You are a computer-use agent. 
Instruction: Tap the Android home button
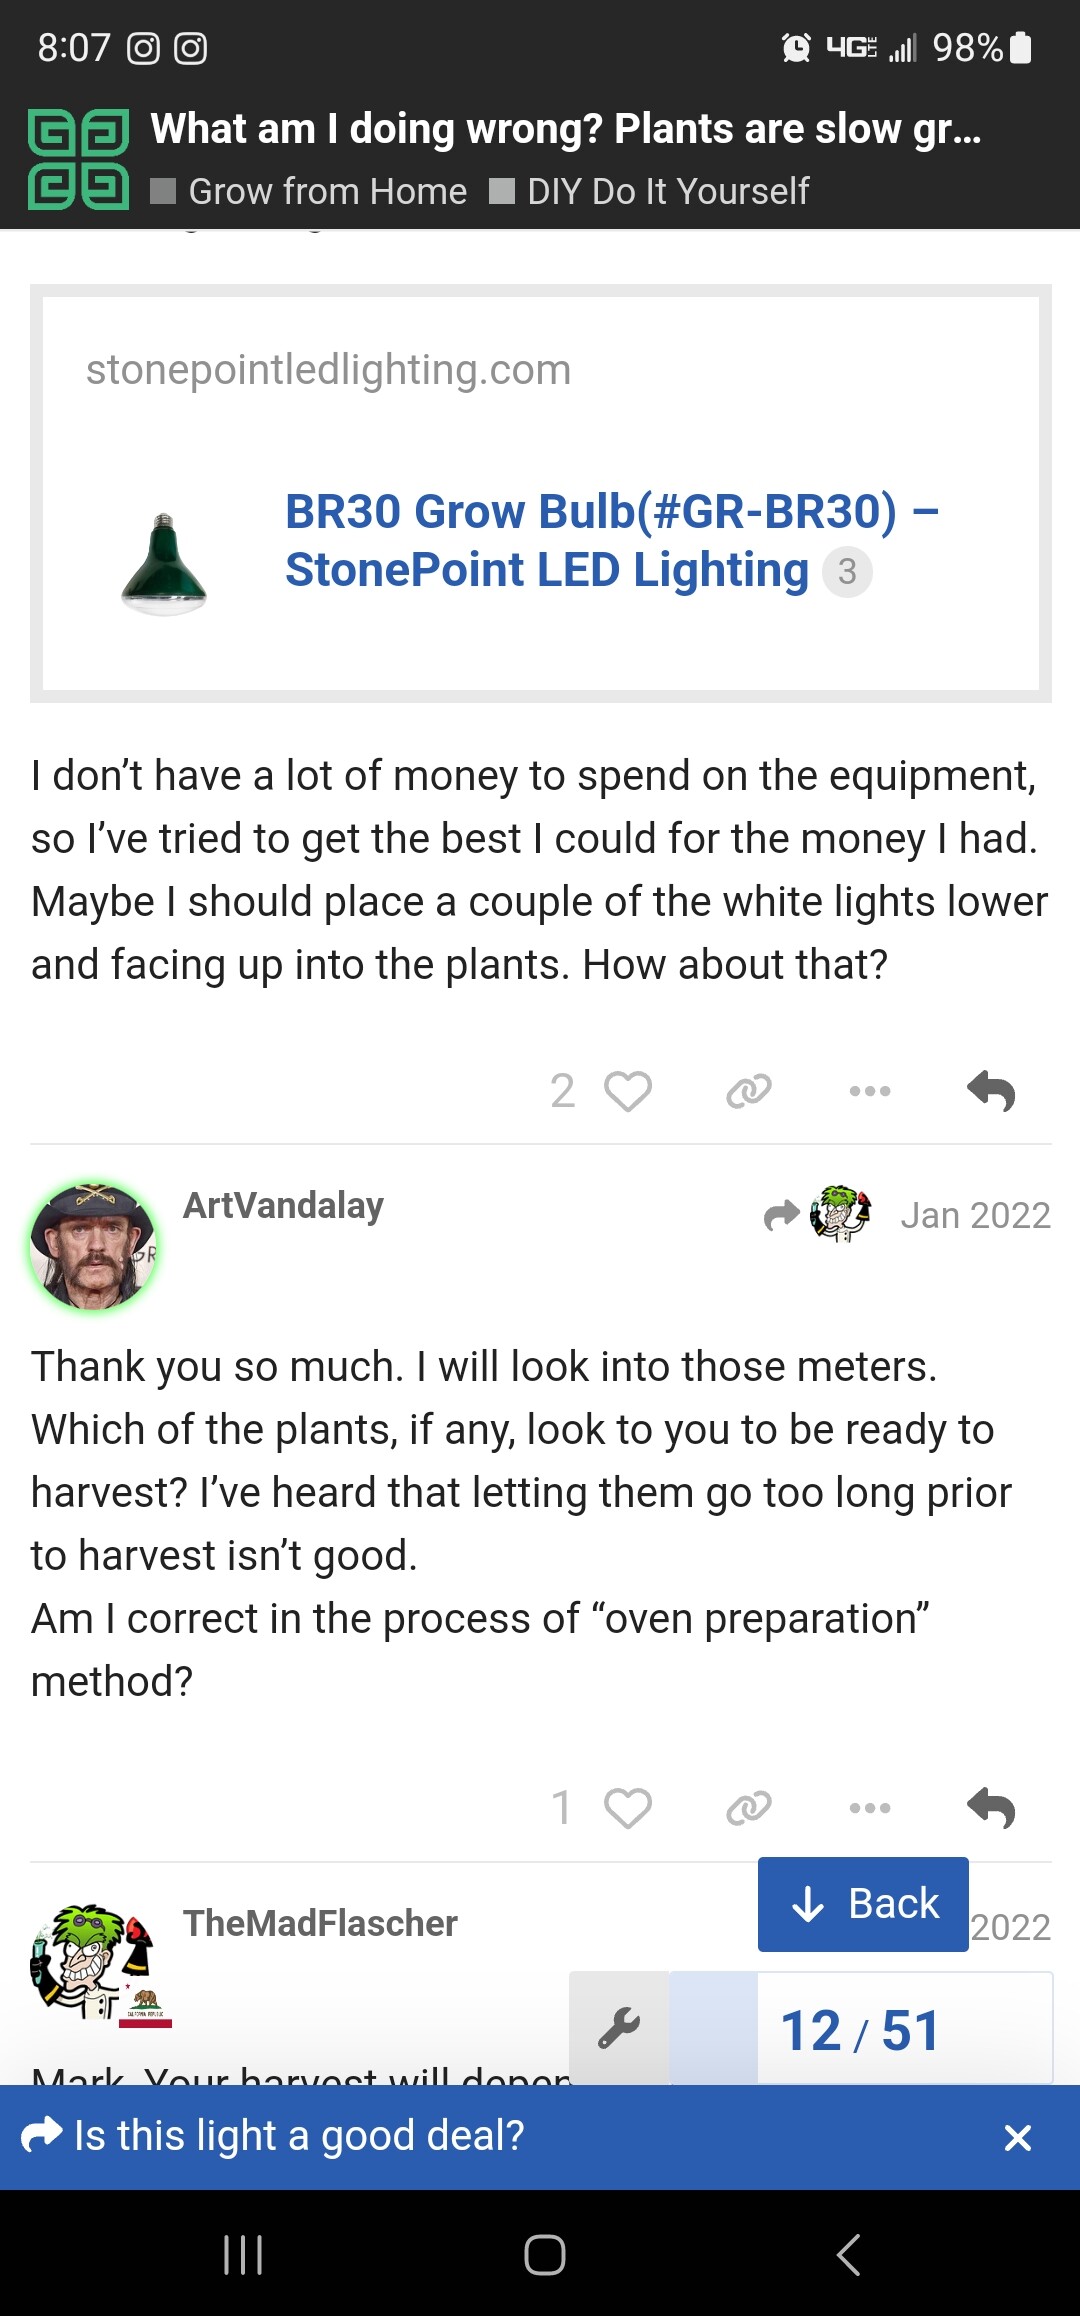tap(545, 2255)
